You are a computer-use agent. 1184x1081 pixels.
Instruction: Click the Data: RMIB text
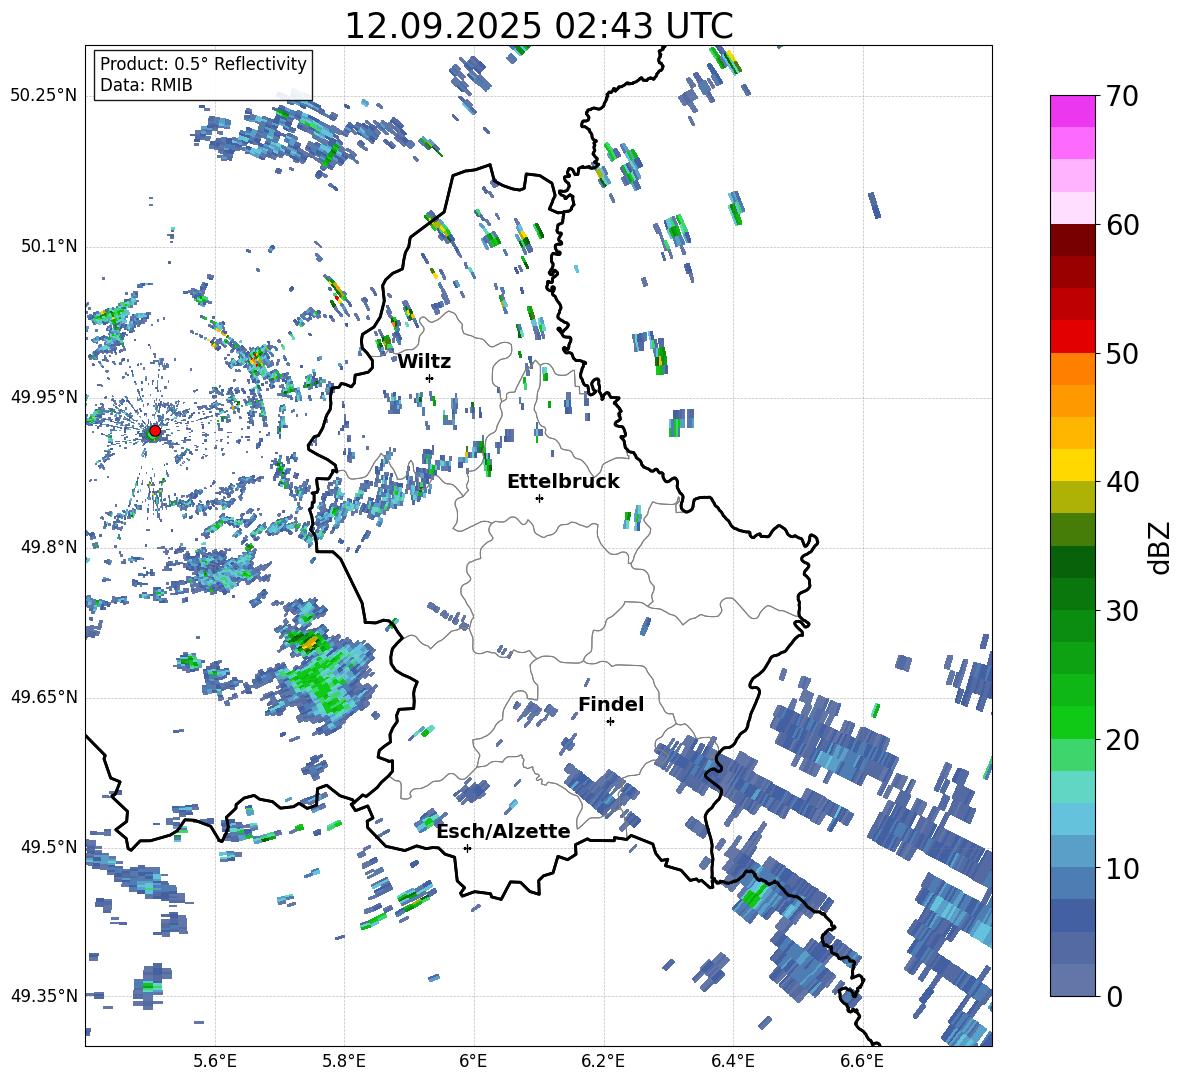point(146,85)
